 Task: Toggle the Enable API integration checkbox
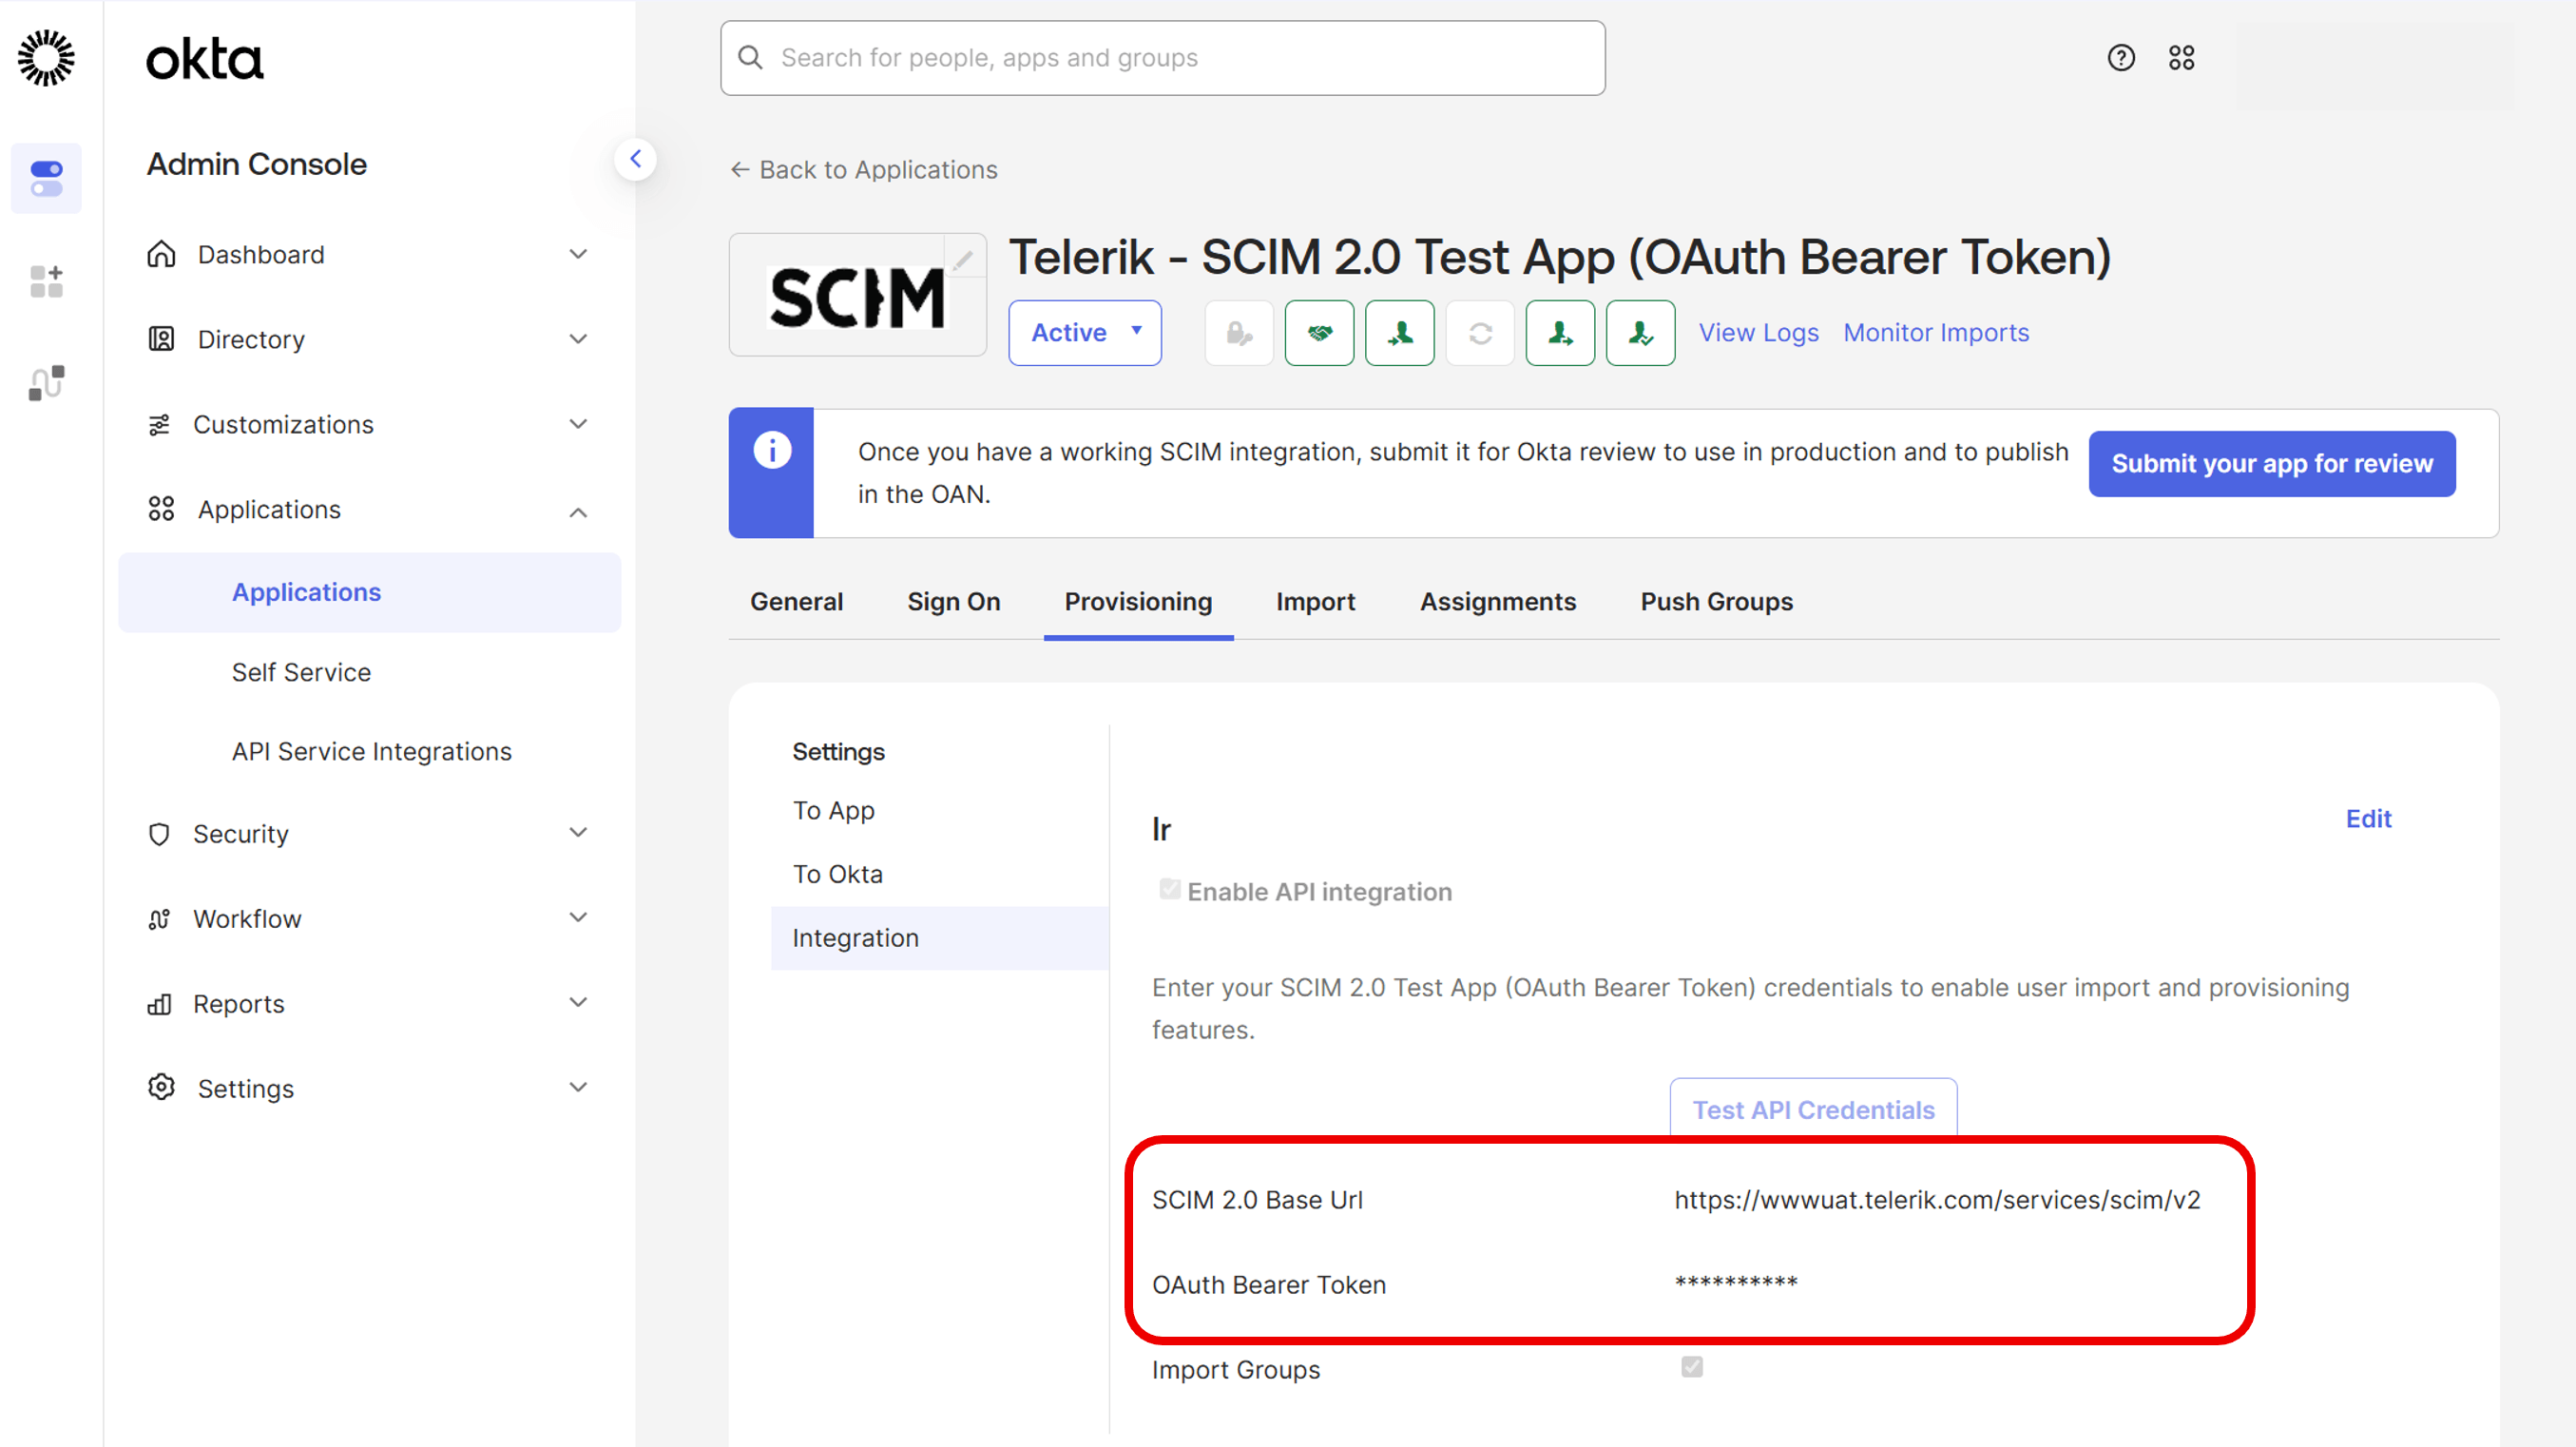pyautogui.click(x=1169, y=889)
